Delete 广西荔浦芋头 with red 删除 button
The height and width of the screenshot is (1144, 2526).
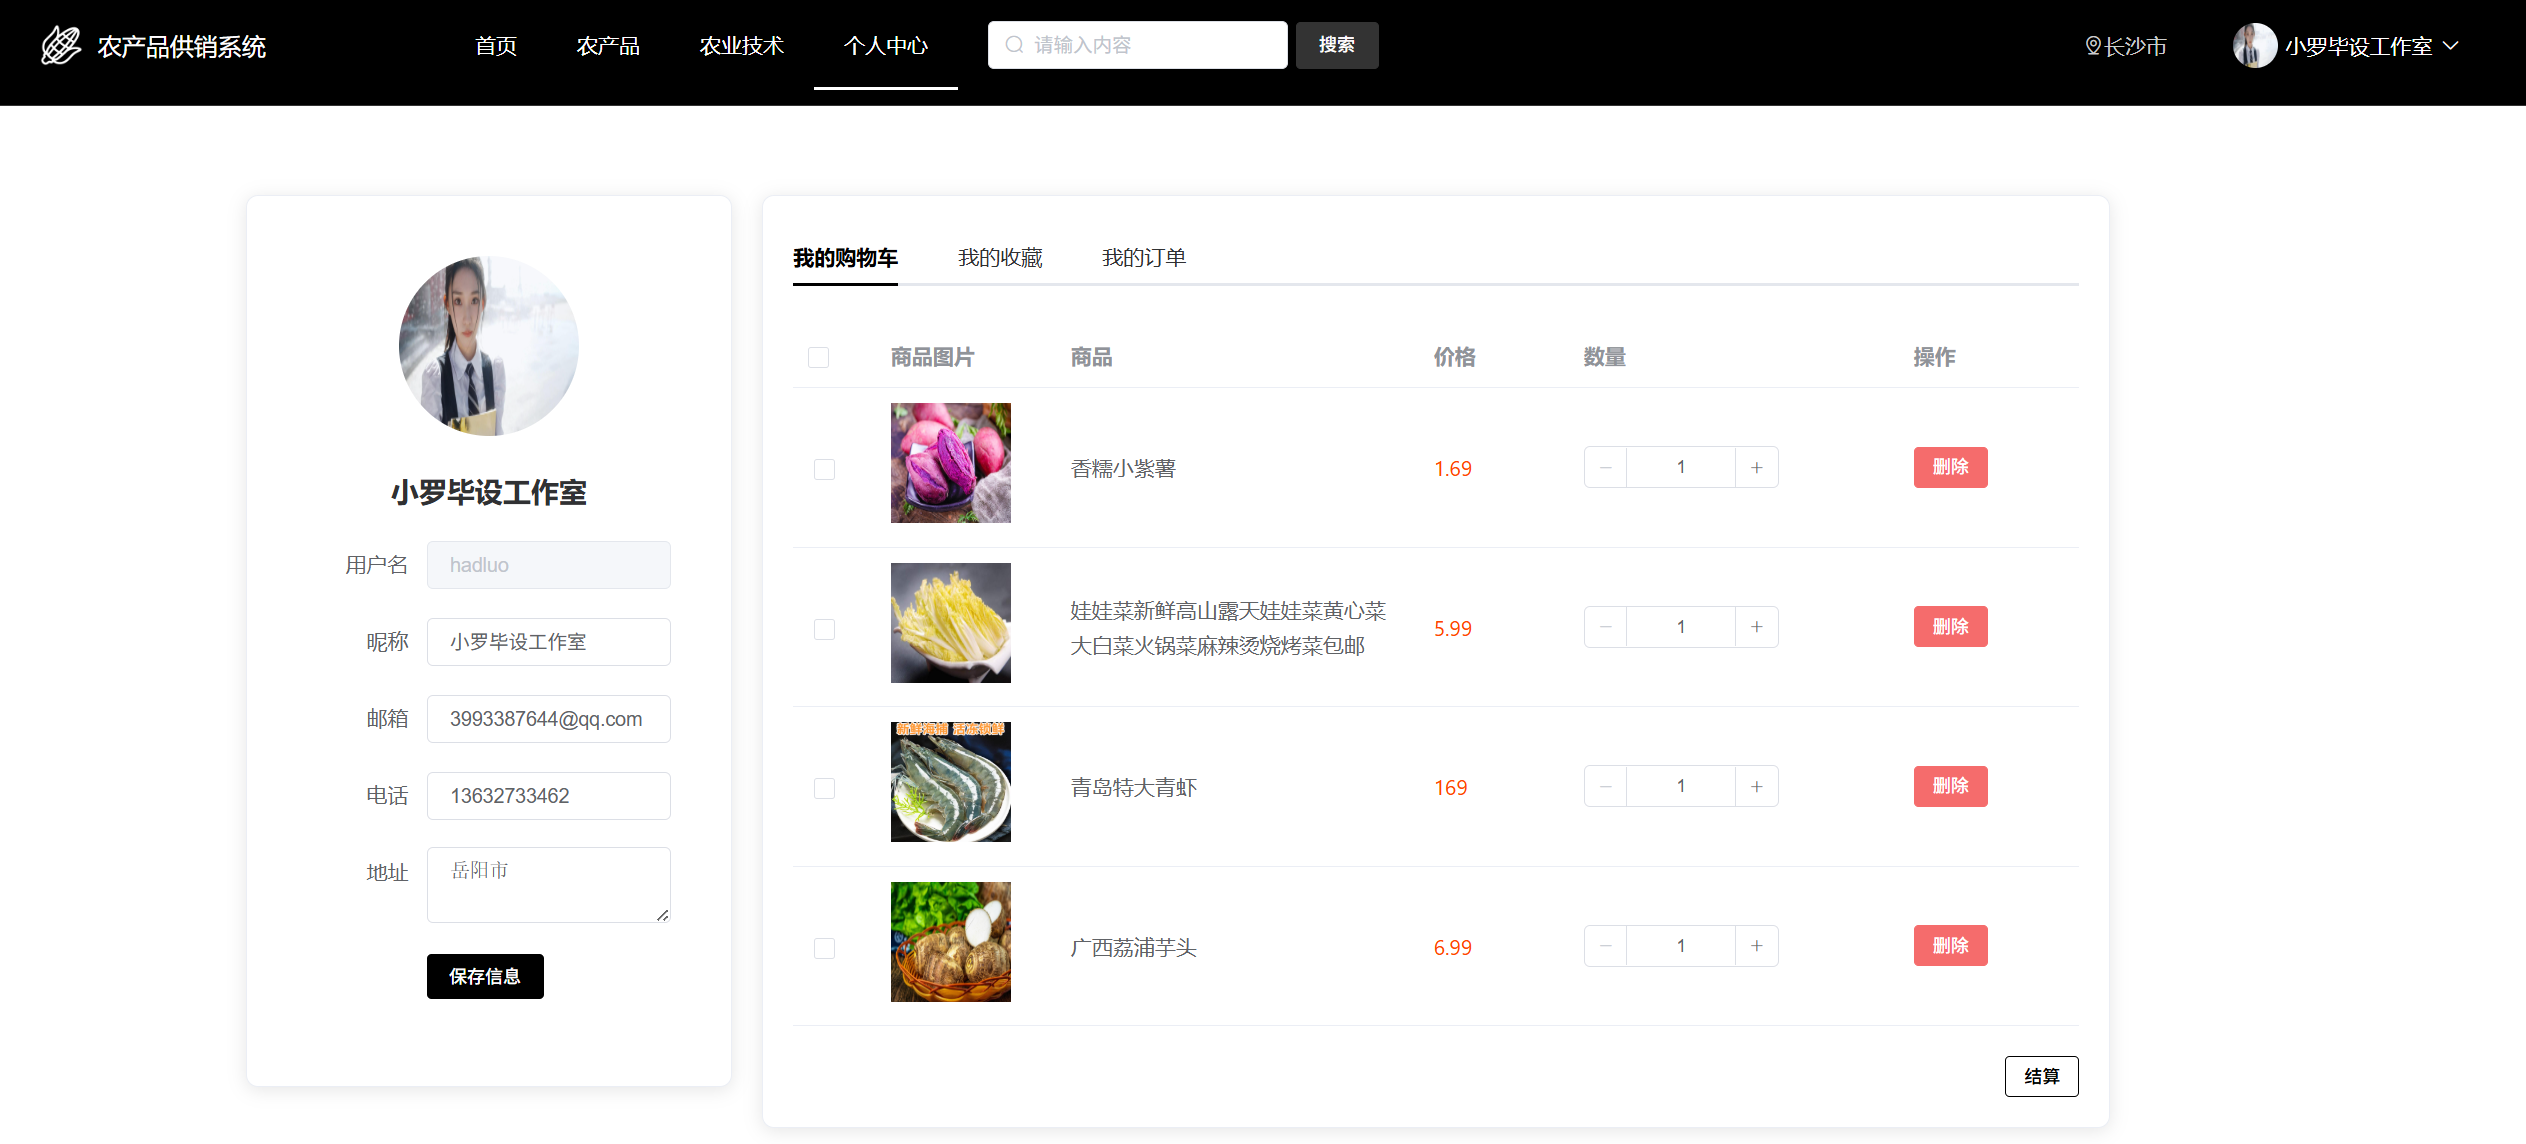tap(1949, 946)
